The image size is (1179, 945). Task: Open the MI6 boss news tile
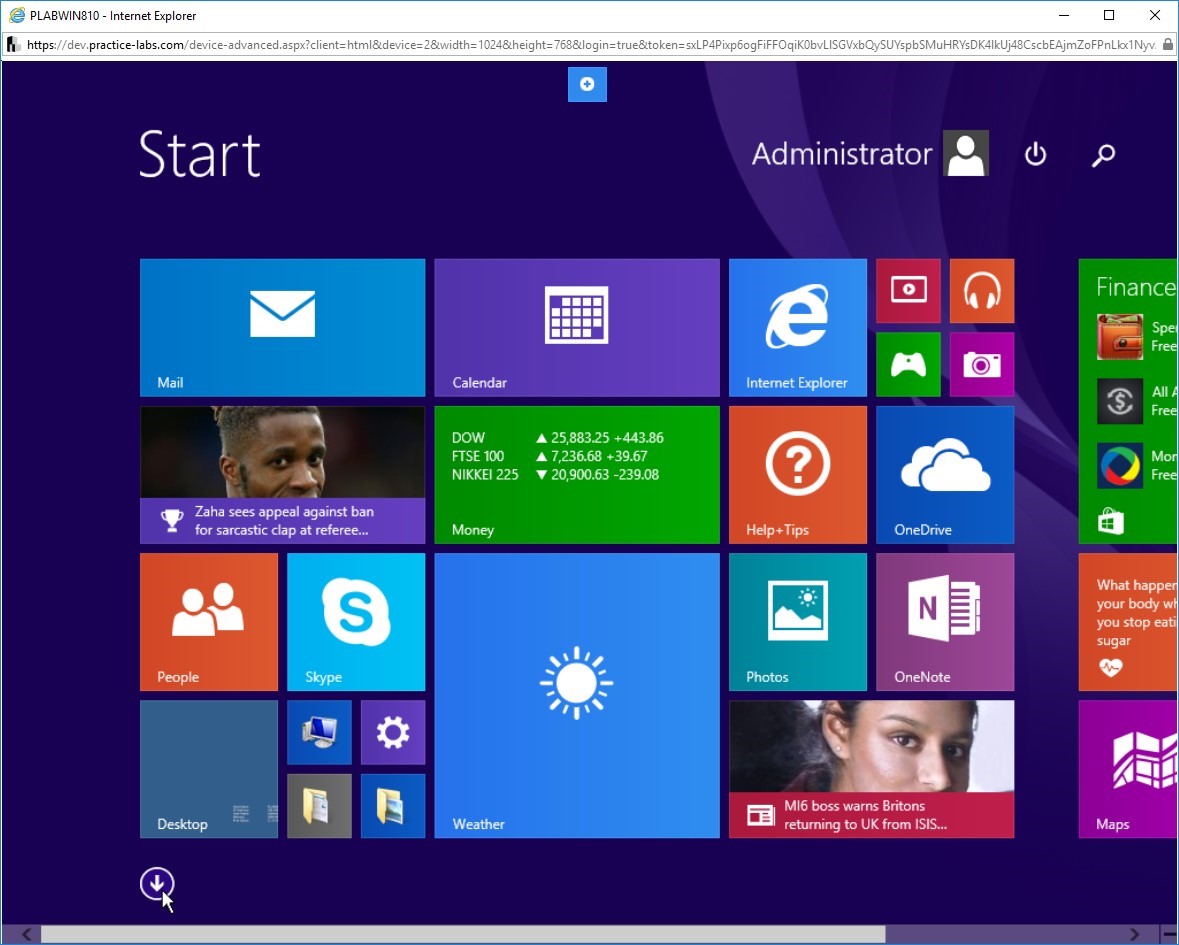tap(871, 769)
